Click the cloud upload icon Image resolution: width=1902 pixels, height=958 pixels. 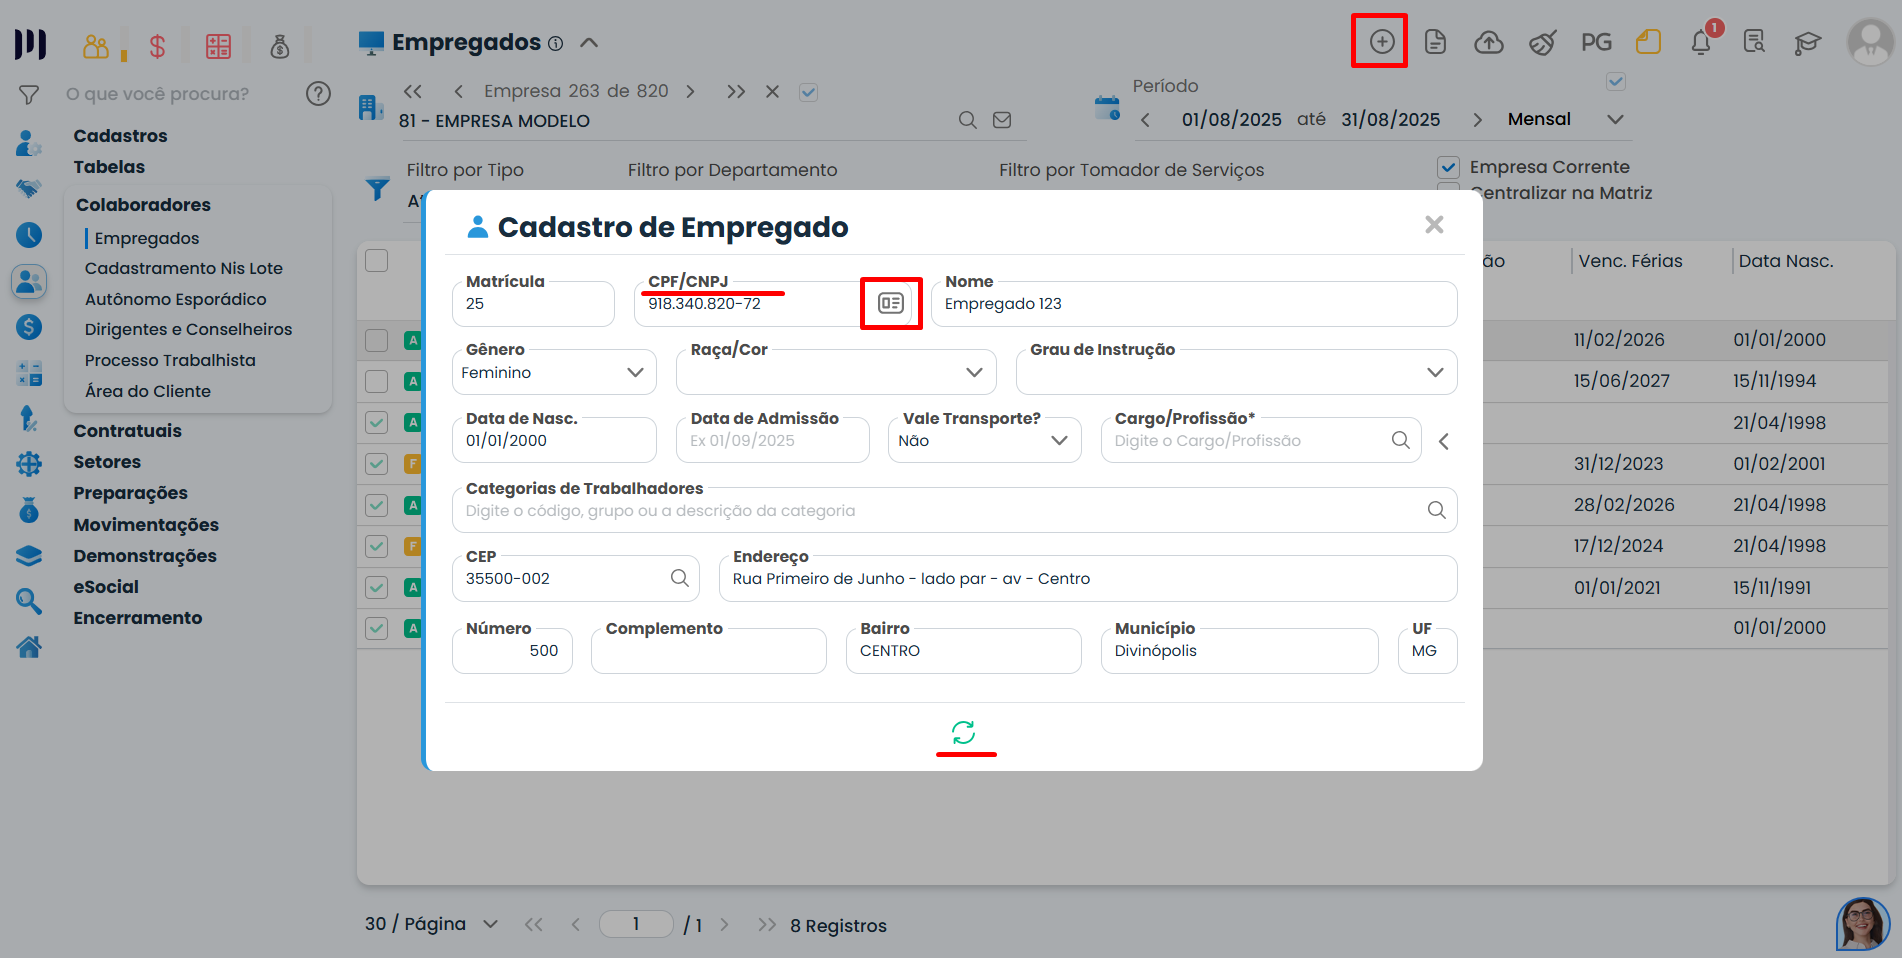tap(1489, 42)
